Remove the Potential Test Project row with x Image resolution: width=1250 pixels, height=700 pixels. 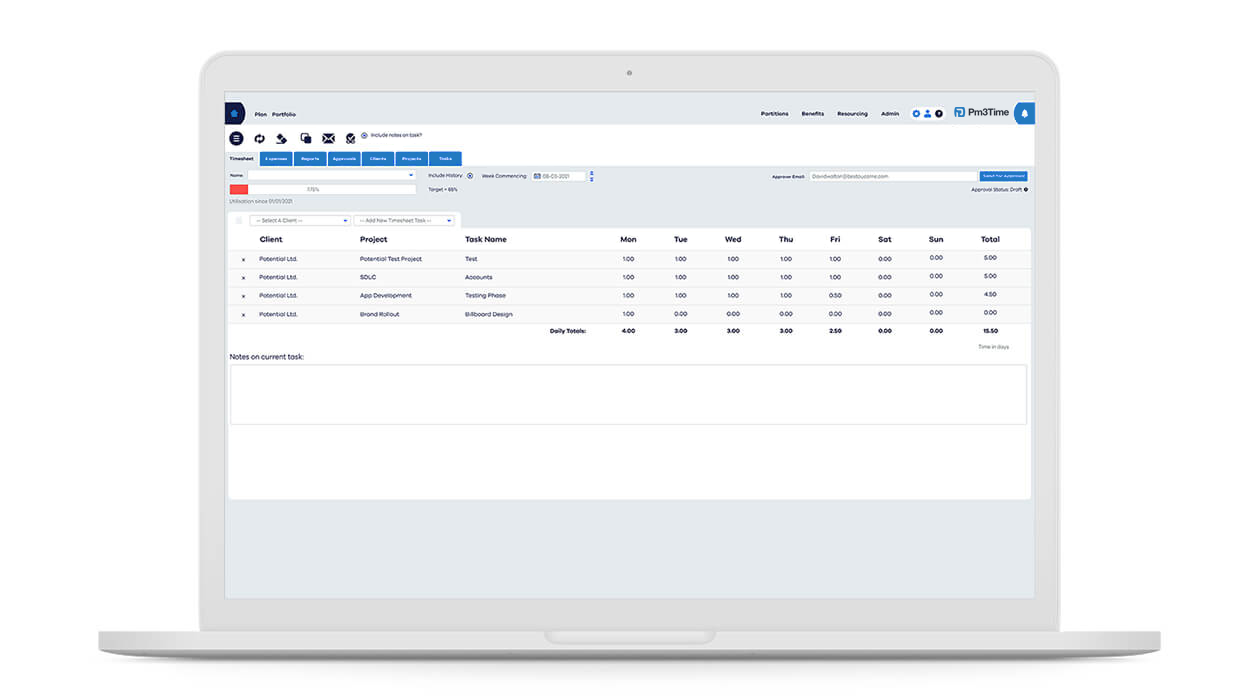coord(243,259)
